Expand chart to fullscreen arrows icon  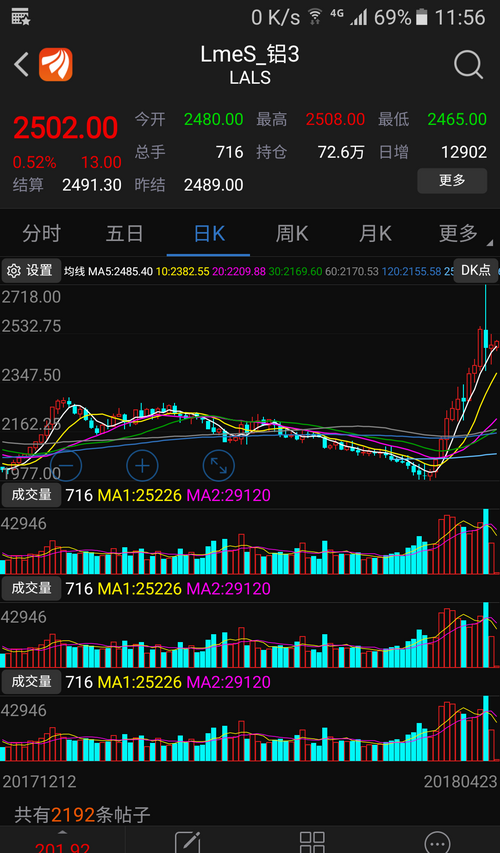219,466
